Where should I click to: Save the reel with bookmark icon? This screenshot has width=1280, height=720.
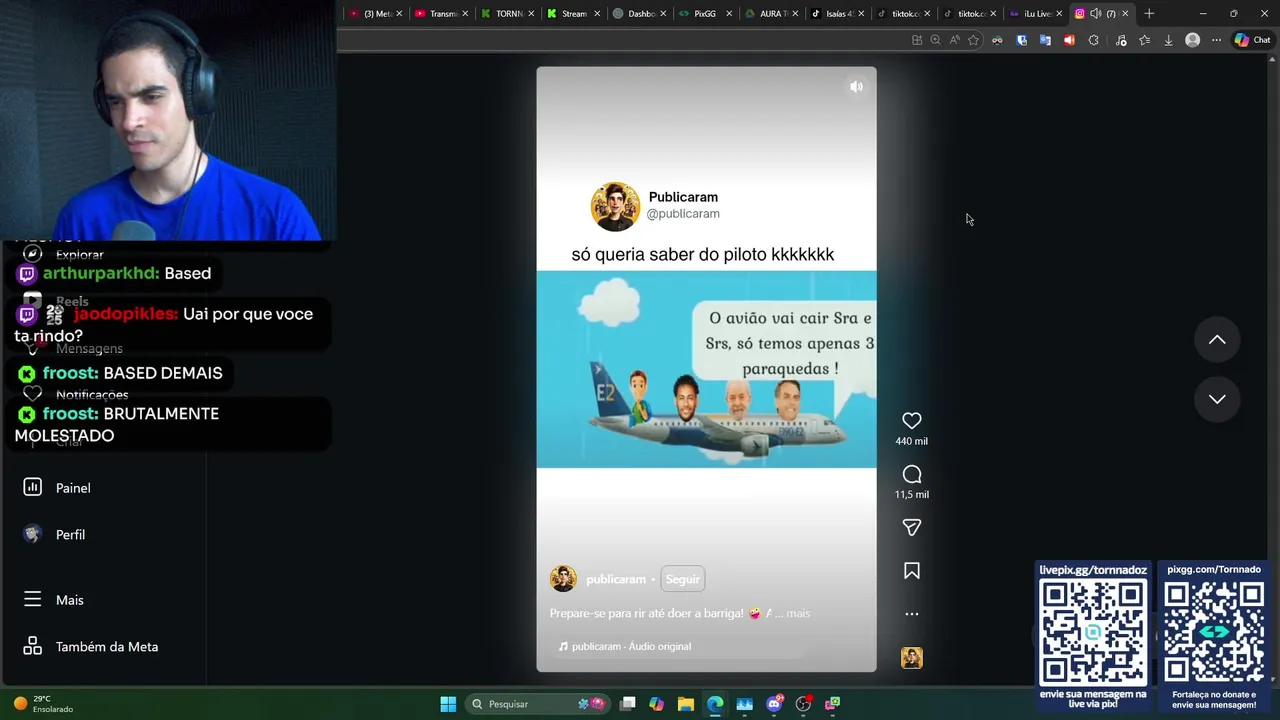[911, 571]
